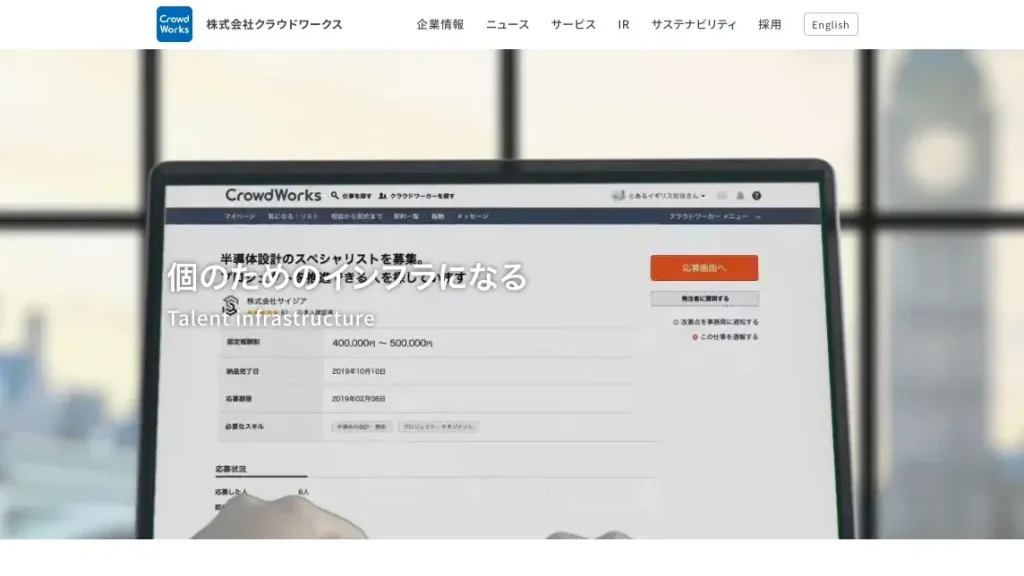
Task: Open the IR navigation item
Action: tap(623, 25)
